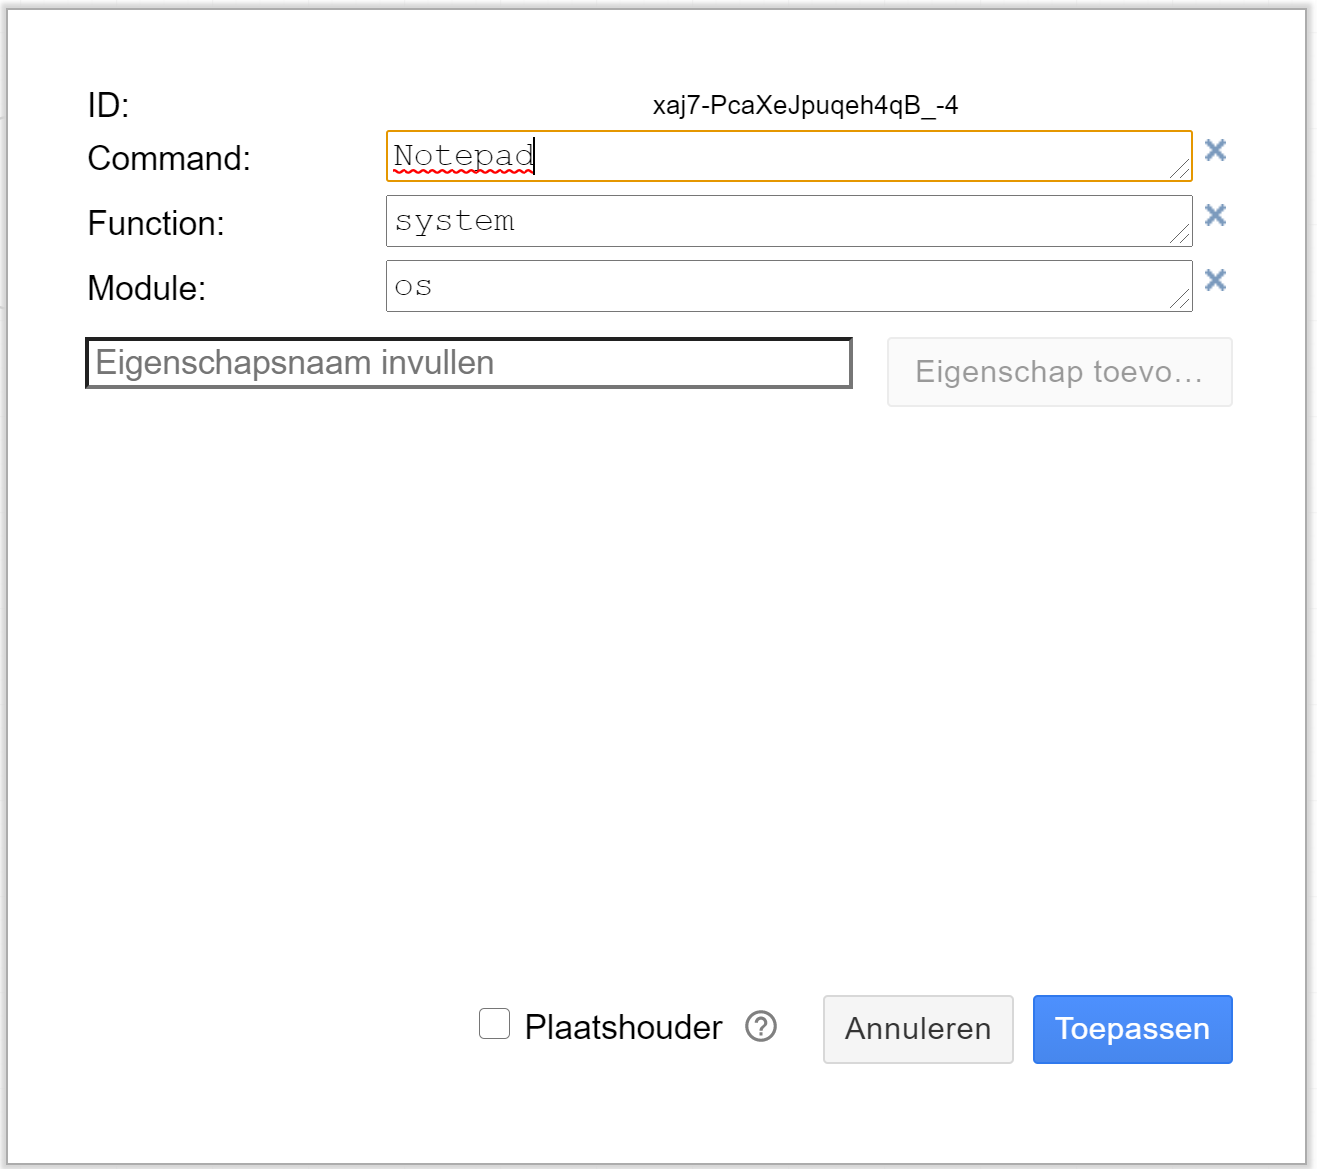Click the Eigenschapsnaam invullen text box

[x=468, y=363]
